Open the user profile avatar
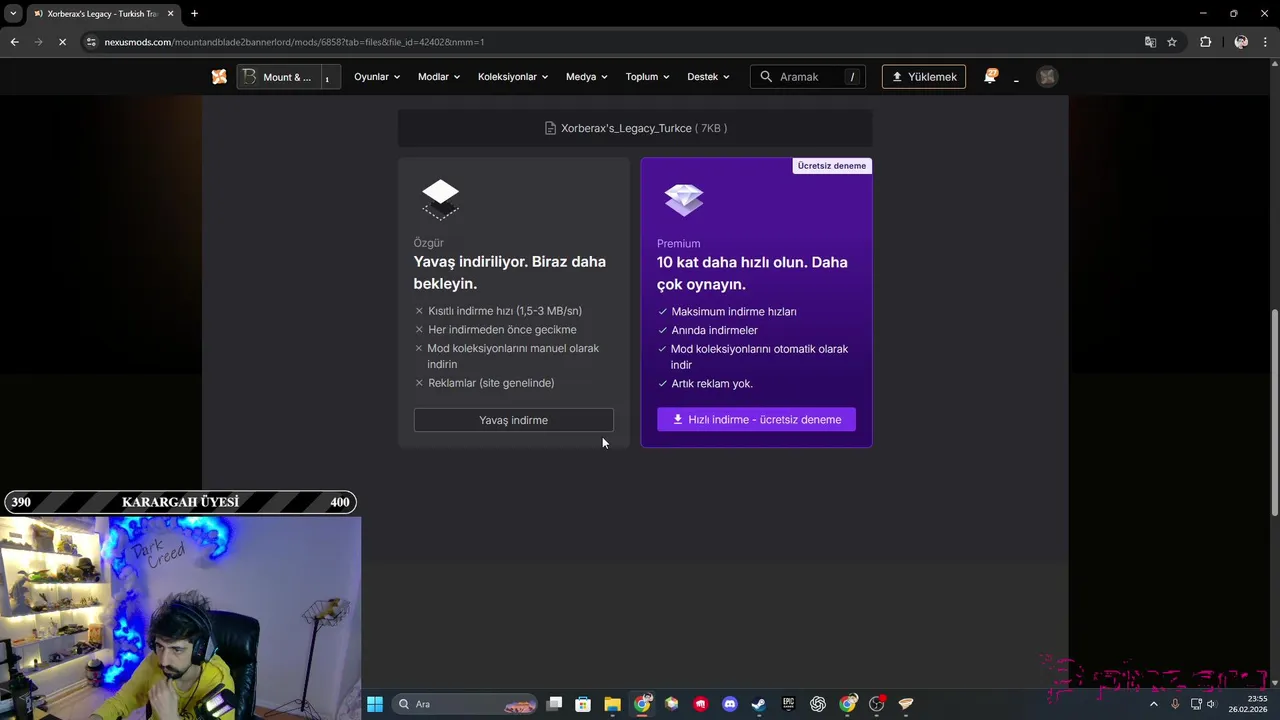Image resolution: width=1280 pixels, height=720 pixels. pyautogui.click(x=1047, y=77)
